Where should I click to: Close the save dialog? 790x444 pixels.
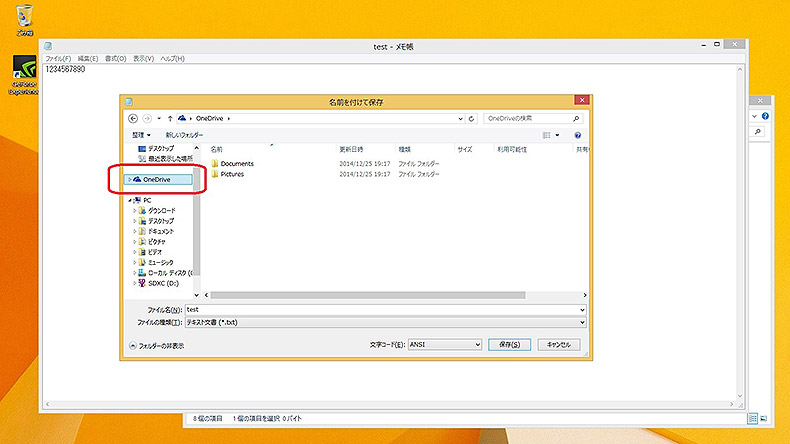(x=582, y=100)
